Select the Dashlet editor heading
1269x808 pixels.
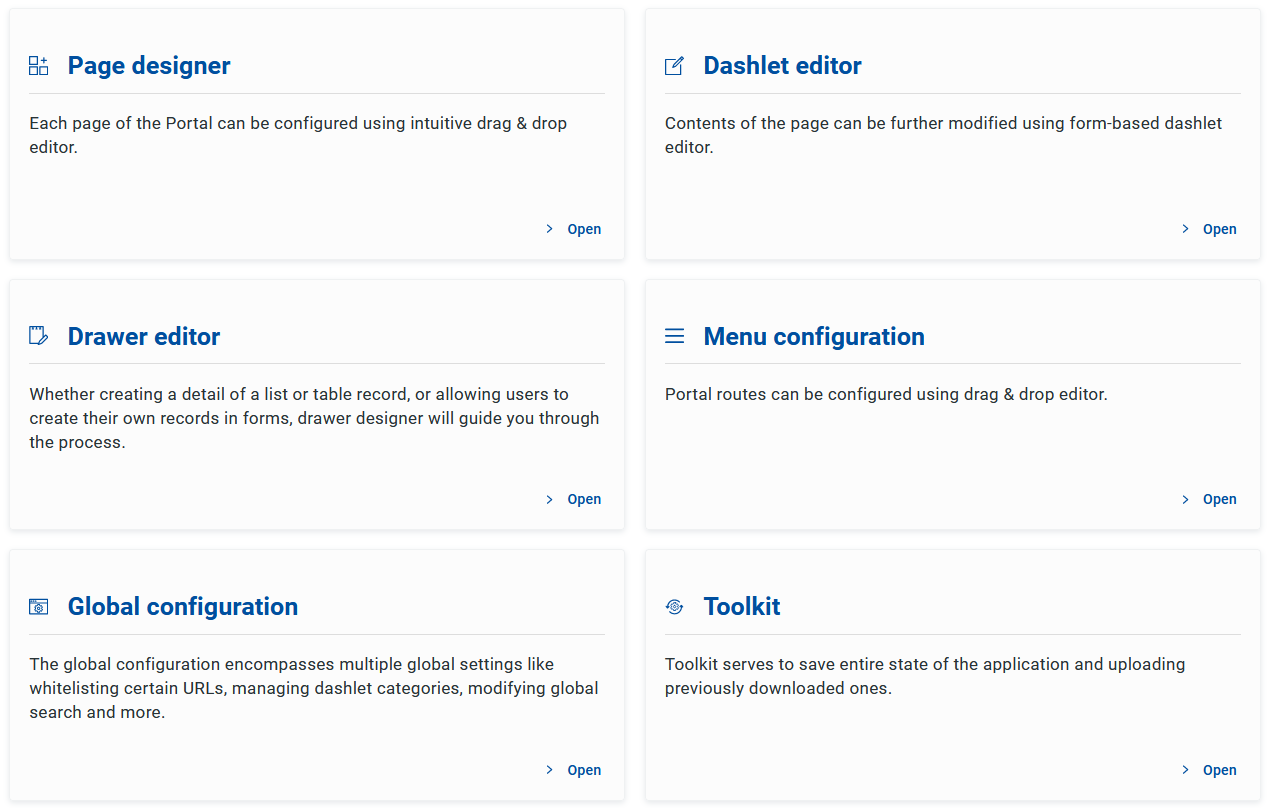coord(782,66)
